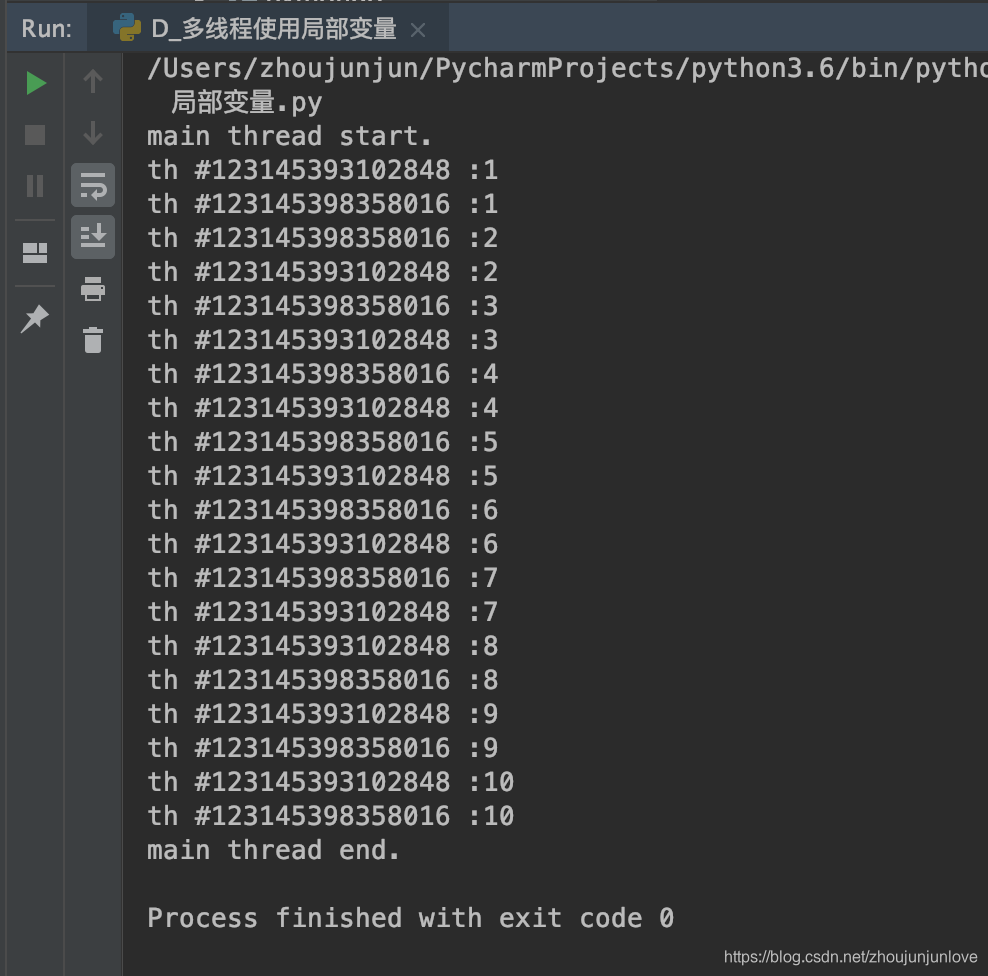Image resolution: width=988 pixels, height=976 pixels.
Task: Click 'th #123145398358016 :9' output line
Action: pyautogui.click(x=323, y=749)
